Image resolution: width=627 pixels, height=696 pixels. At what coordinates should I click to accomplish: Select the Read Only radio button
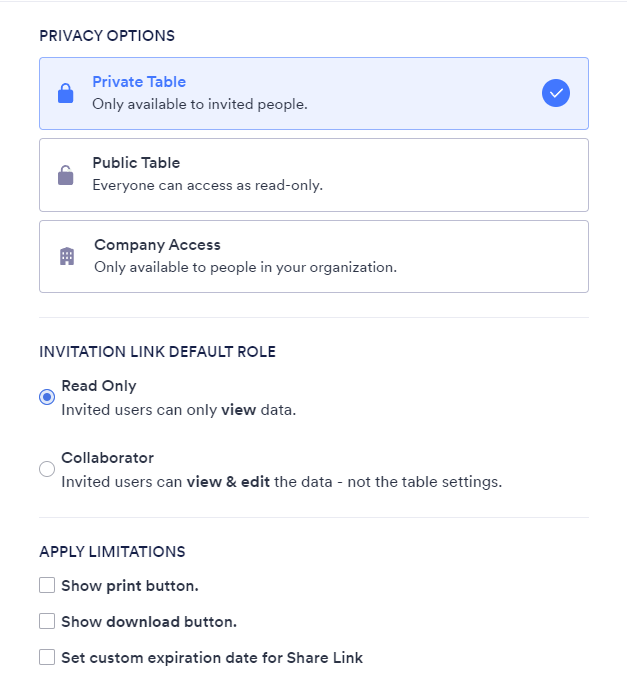pyautogui.click(x=47, y=397)
